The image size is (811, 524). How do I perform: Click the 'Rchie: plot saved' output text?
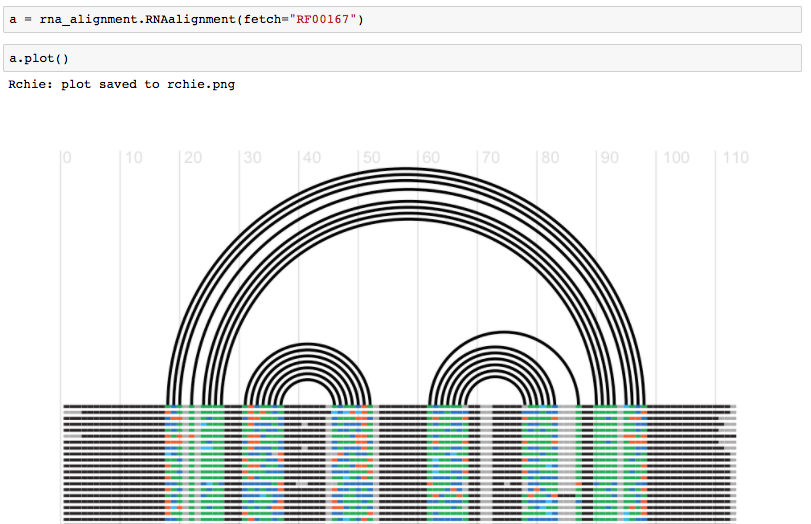(121, 85)
